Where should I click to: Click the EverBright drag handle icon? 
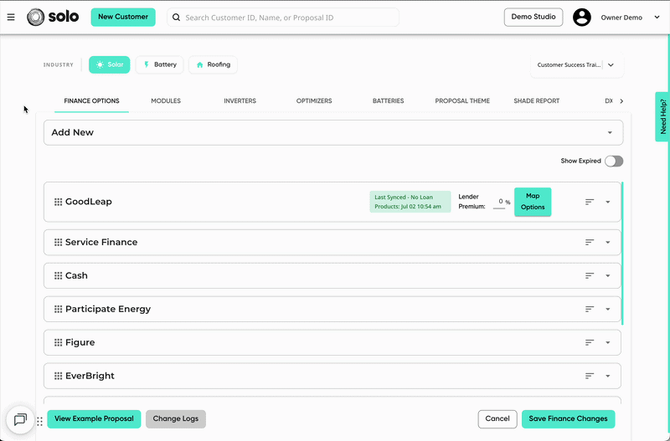tap(58, 376)
